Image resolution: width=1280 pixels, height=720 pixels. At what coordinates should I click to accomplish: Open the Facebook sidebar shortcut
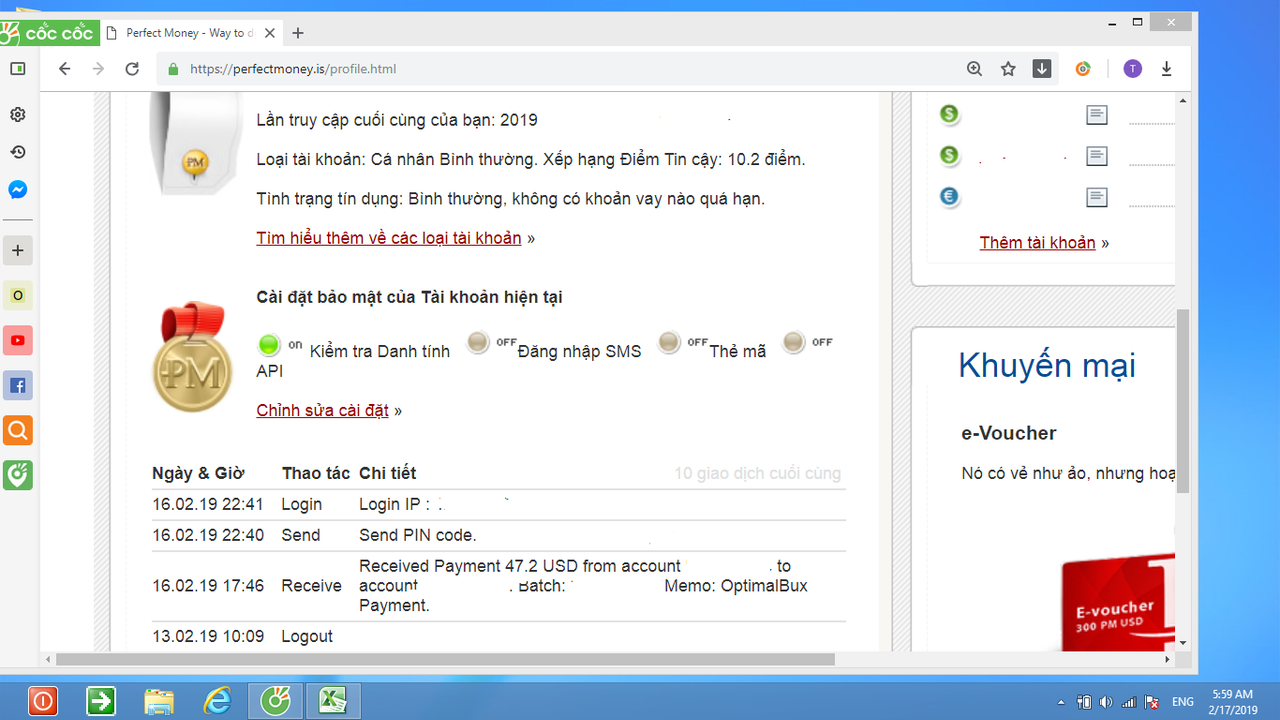(17, 385)
